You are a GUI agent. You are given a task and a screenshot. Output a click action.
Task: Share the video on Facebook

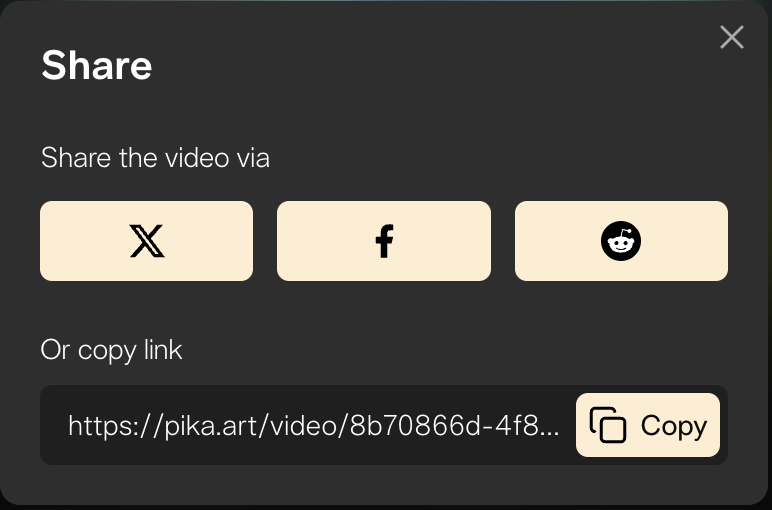(384, 241)
